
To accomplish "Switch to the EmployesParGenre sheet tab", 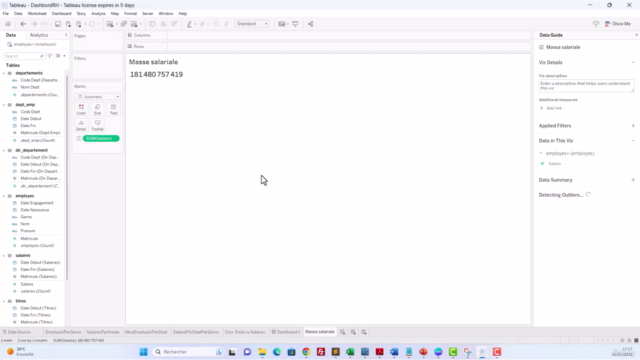I will click(63, 332).
